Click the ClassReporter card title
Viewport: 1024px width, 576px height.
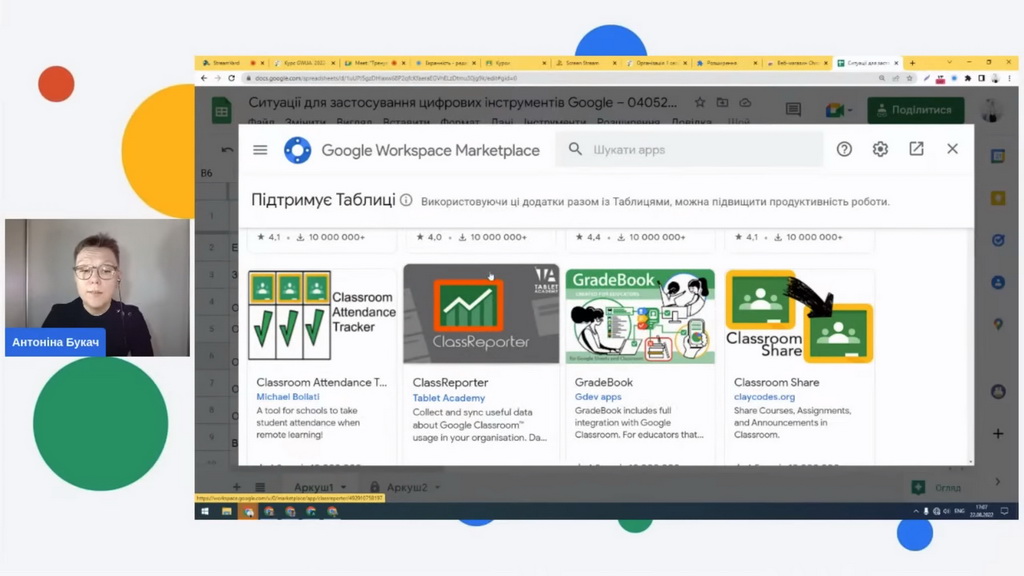coord(450,383)
